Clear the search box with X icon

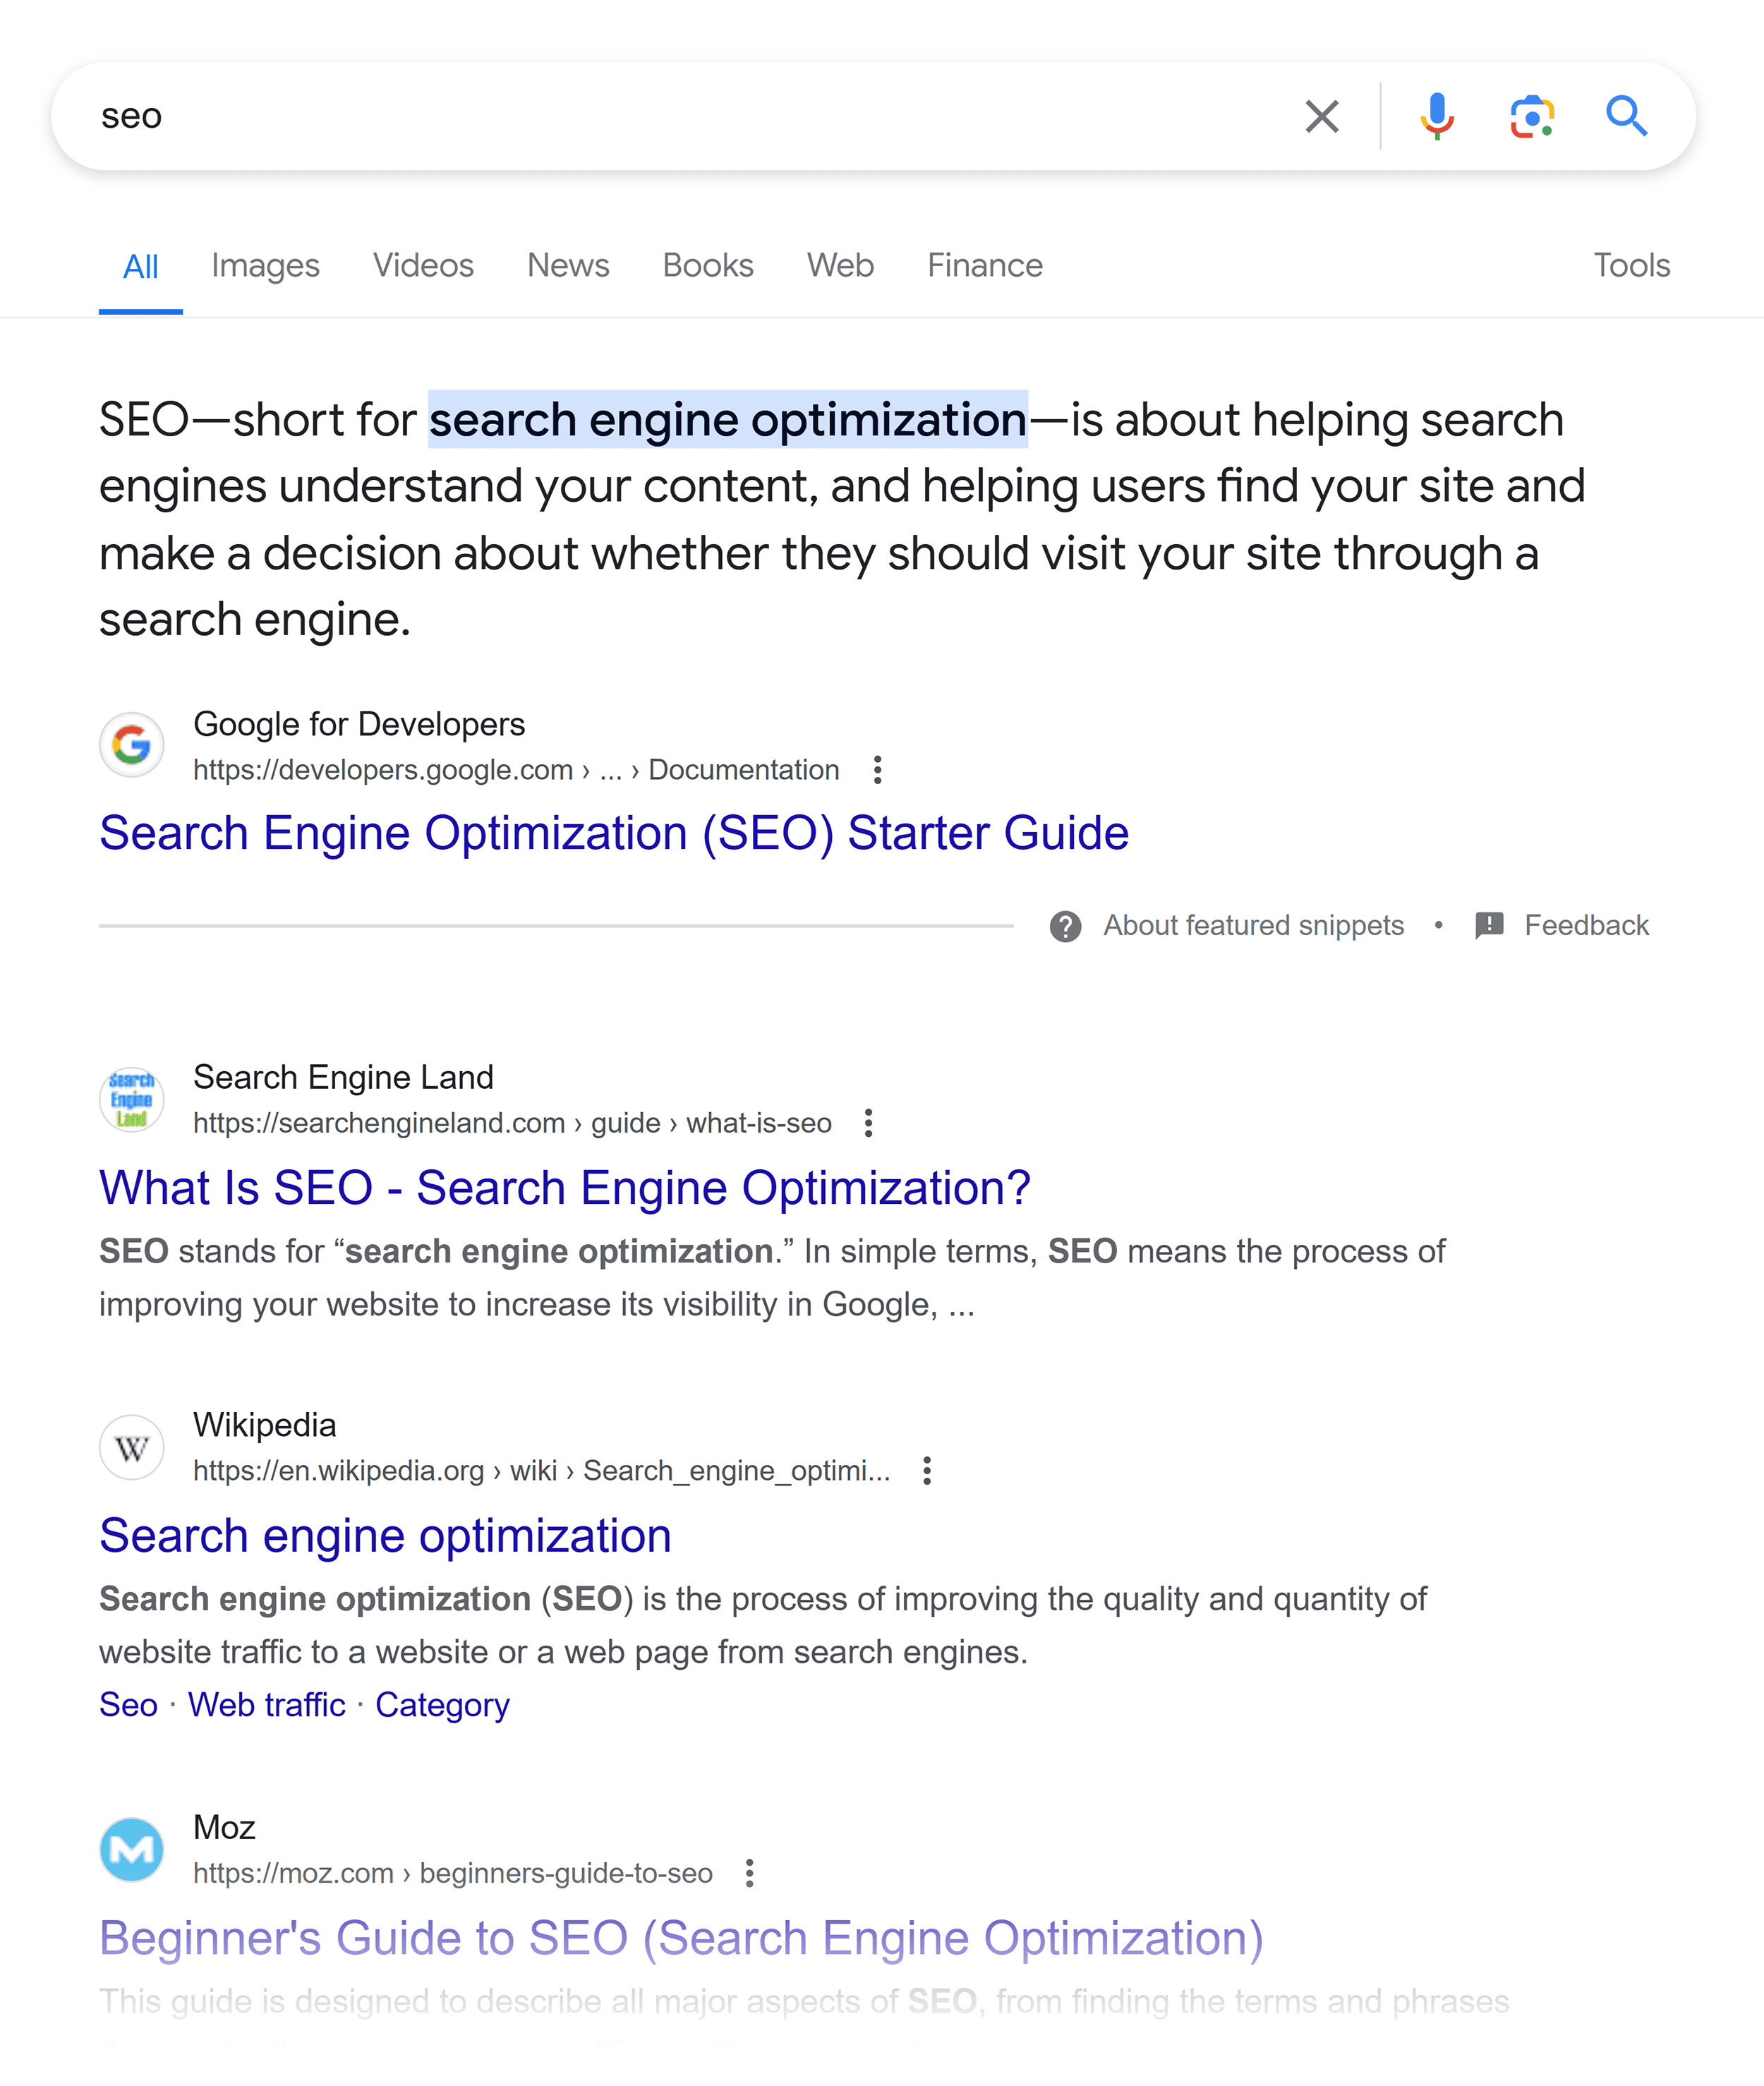tap(1322, 117)
